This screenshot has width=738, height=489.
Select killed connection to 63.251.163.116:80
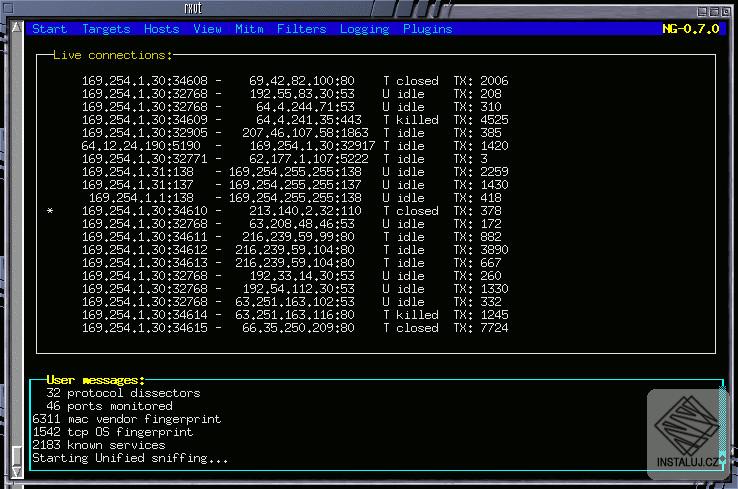click(x=295, y=314)
